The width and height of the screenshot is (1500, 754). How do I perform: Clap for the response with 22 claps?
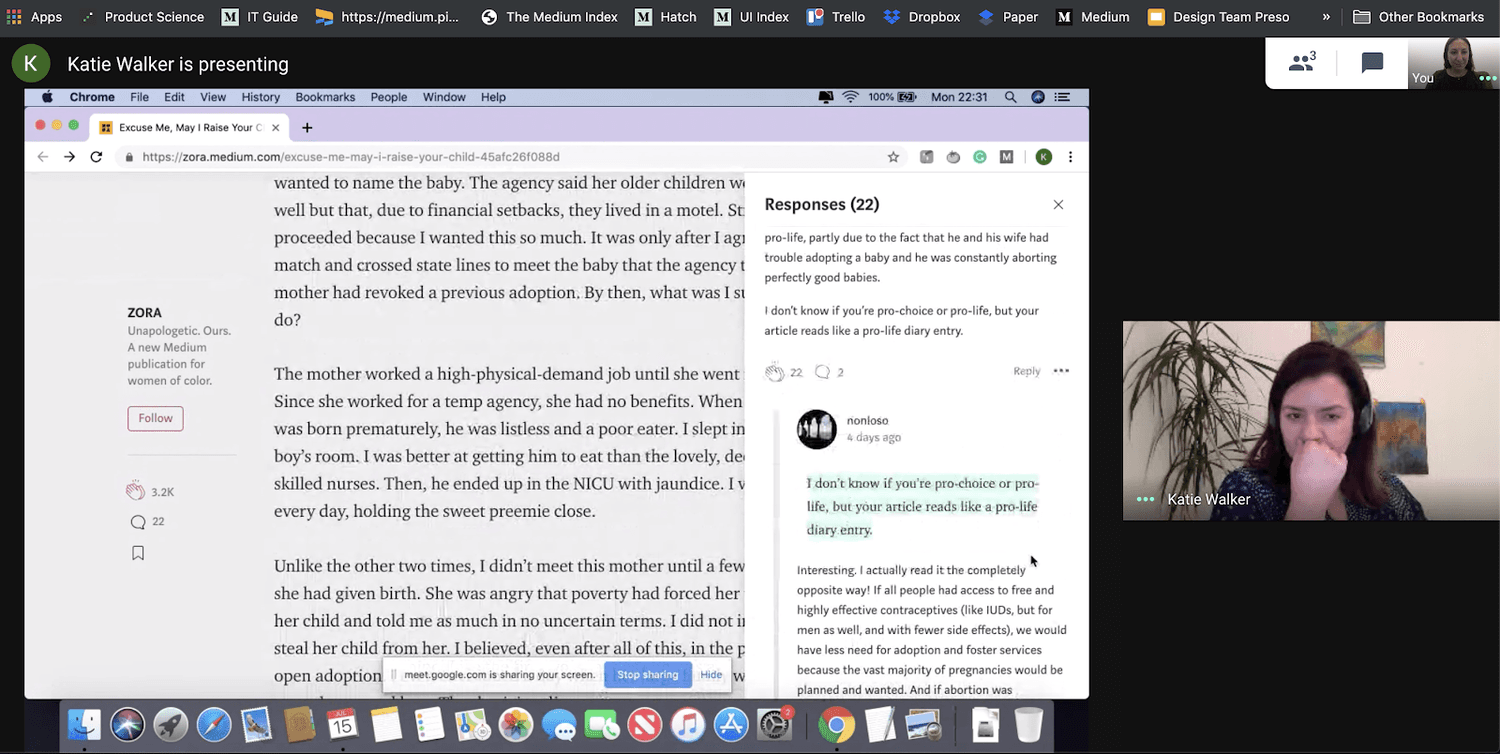tap(775, 372)
